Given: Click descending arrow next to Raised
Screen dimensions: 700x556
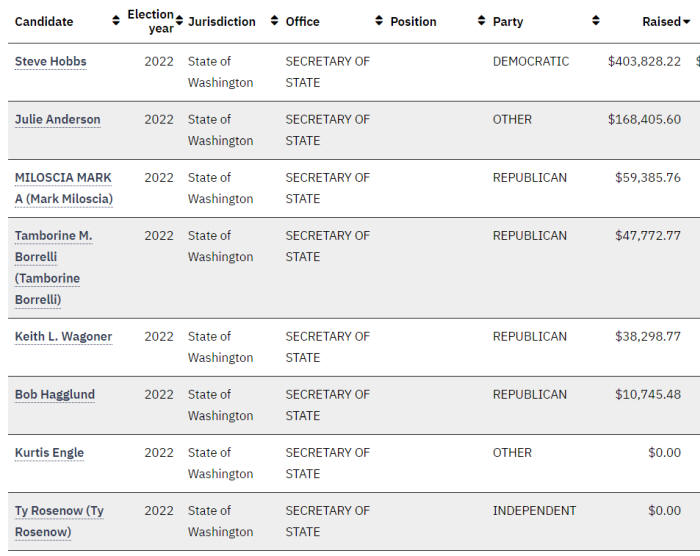Looking at the screenshot, I should click(x=687, y=21).
